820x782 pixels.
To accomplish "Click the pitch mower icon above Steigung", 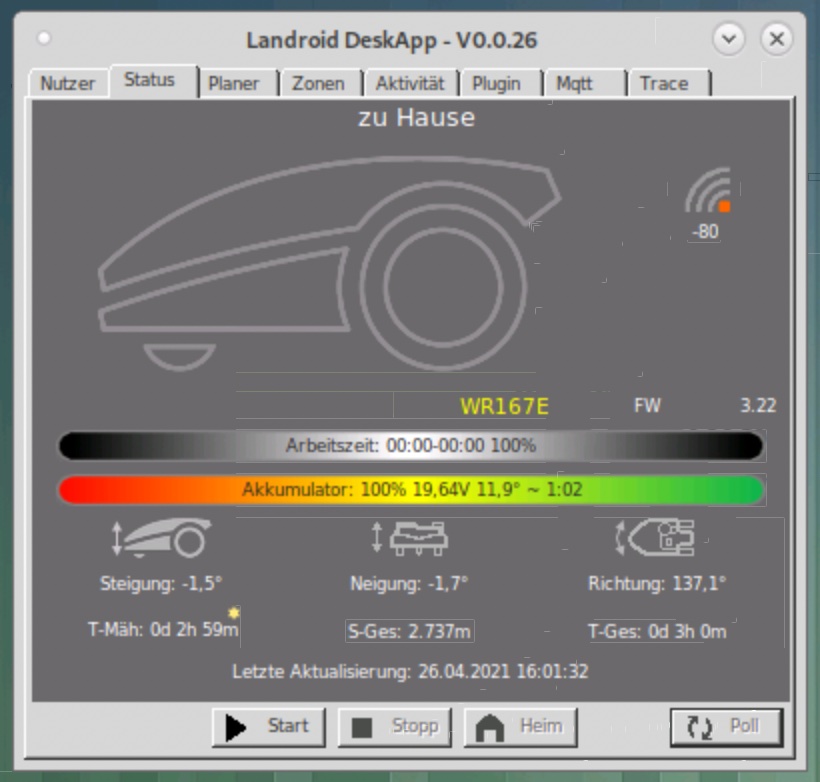I will 161,538.
